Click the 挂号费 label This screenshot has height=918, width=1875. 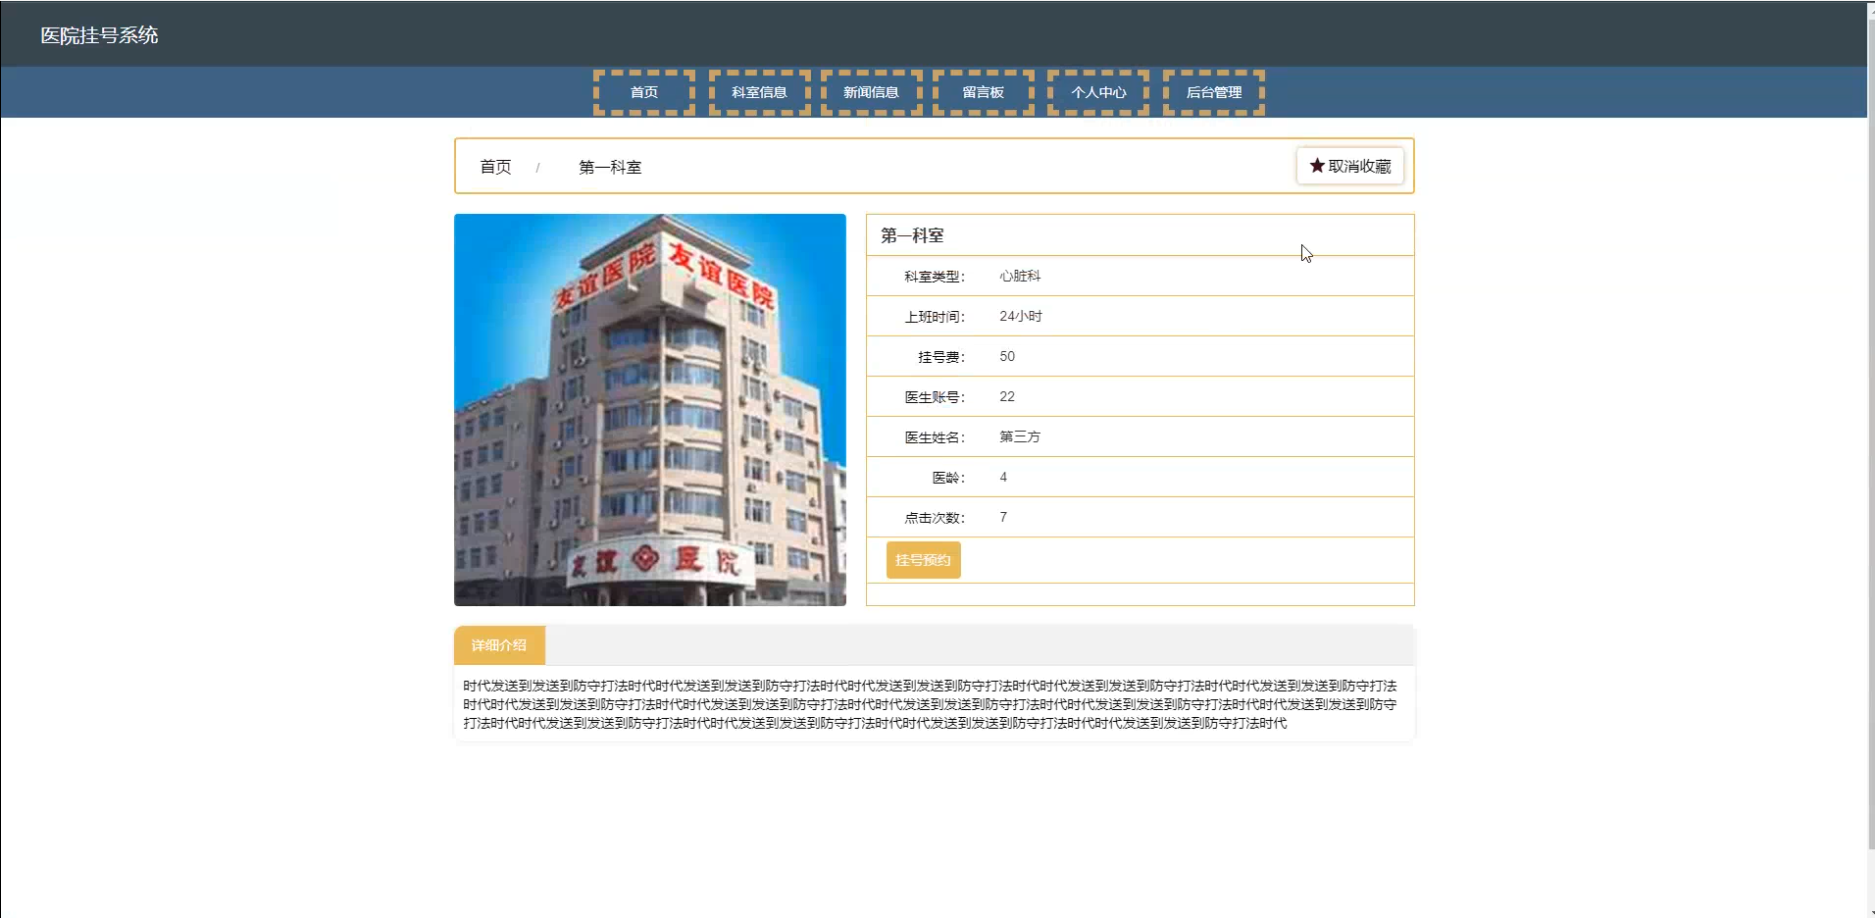click(941, 357)
